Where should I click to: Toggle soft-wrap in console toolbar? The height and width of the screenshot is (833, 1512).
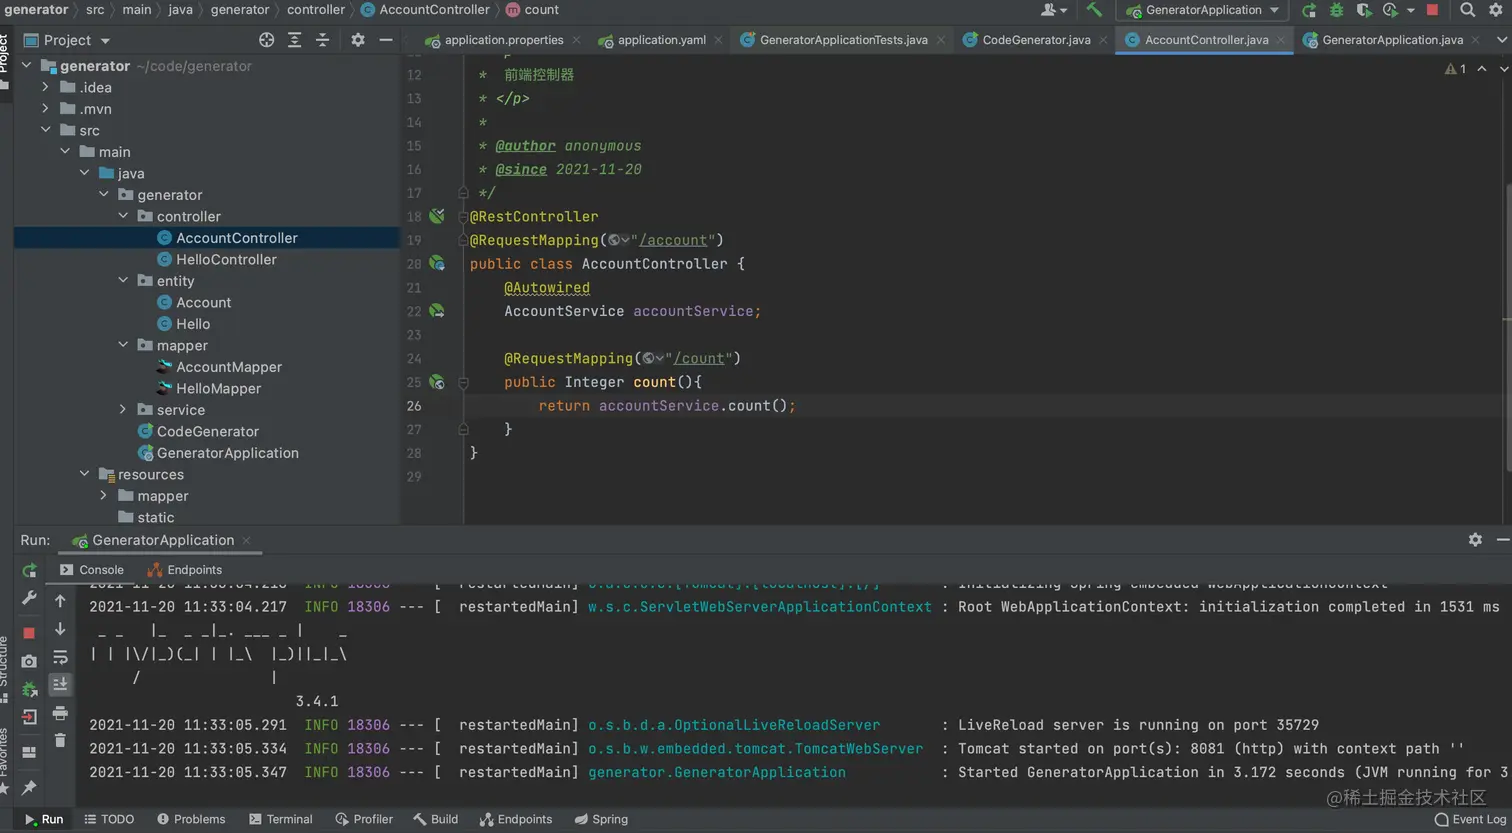60,657
